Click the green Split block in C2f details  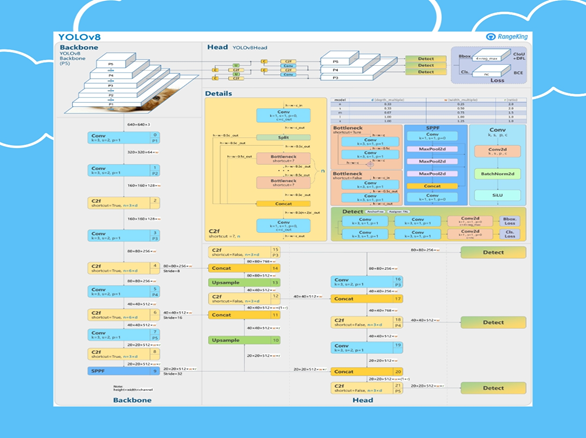[283, 137]
